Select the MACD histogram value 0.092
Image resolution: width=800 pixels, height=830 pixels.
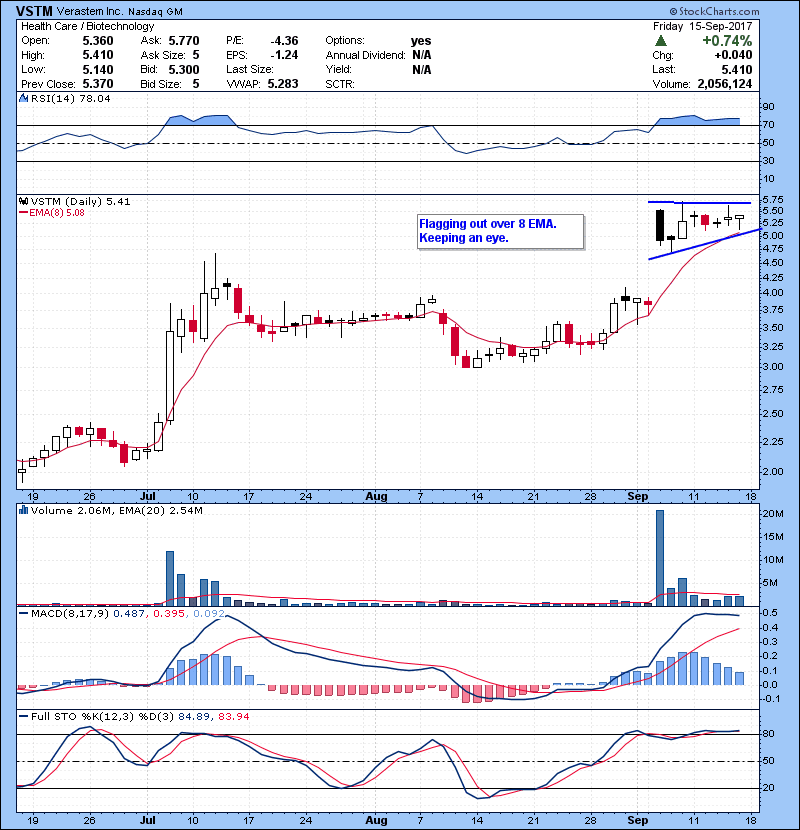tap(209, 614)
